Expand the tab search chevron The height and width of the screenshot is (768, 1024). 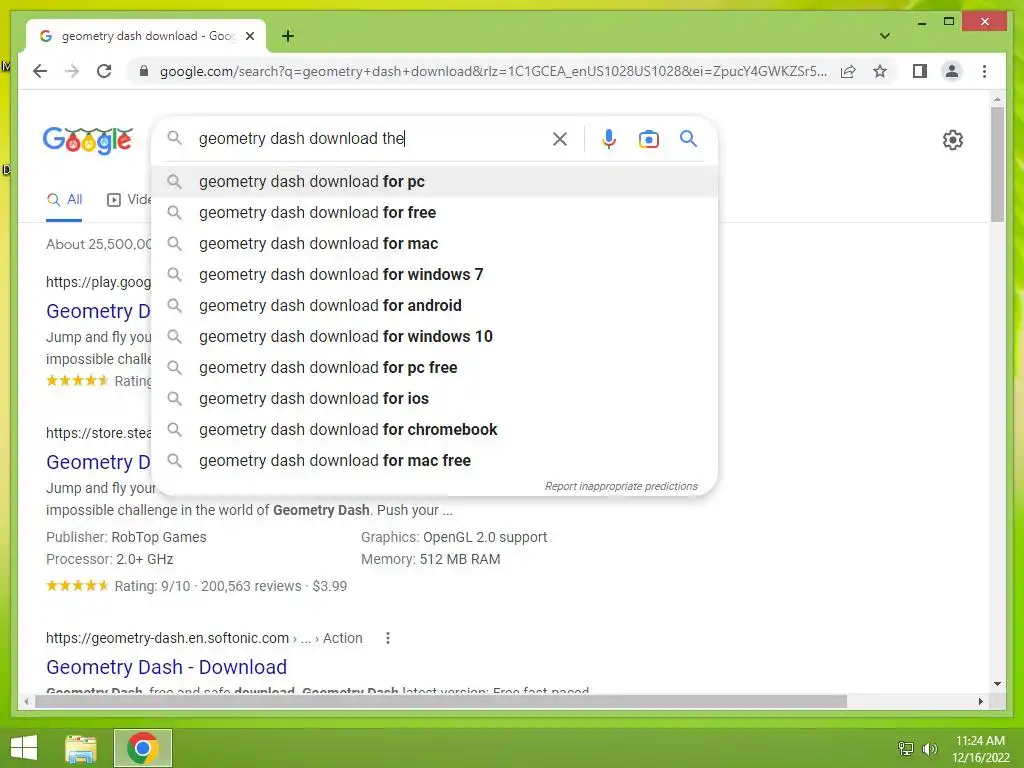[x=885, y=36]
